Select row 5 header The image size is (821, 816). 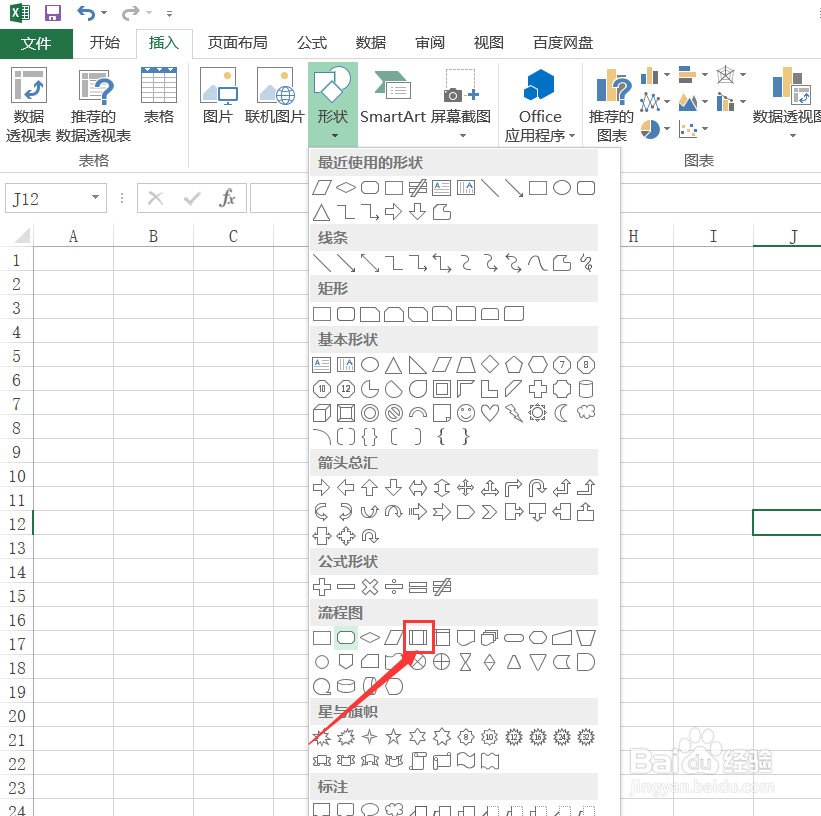click(x=16, y=356)
